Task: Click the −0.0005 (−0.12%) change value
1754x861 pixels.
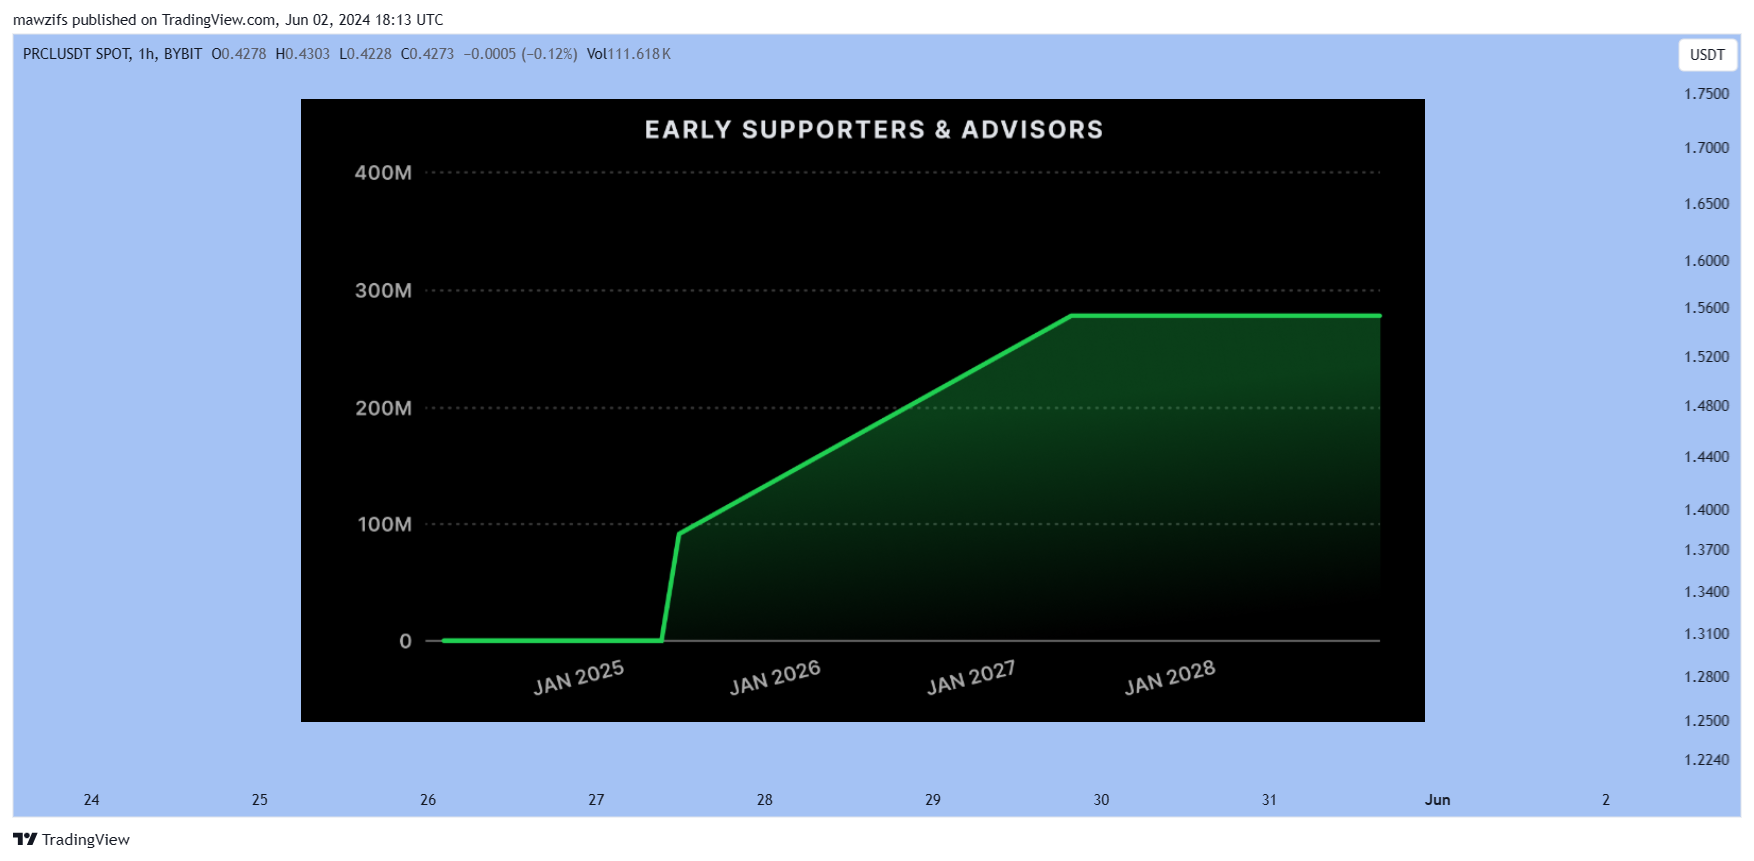Action: click(520, 54)
